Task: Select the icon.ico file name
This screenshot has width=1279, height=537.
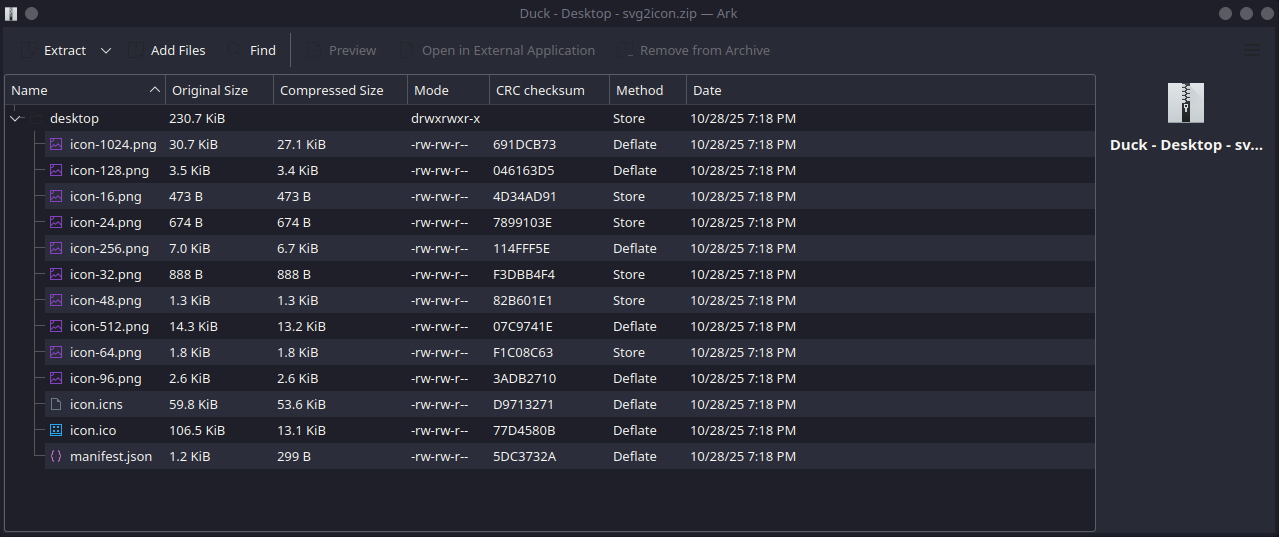Action: [x=93, y=430]
